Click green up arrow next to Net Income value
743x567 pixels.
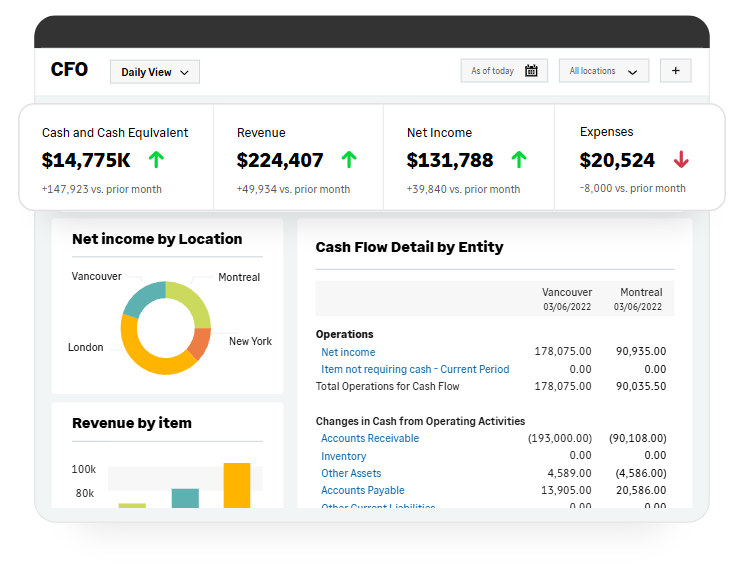tap(519, 160)
